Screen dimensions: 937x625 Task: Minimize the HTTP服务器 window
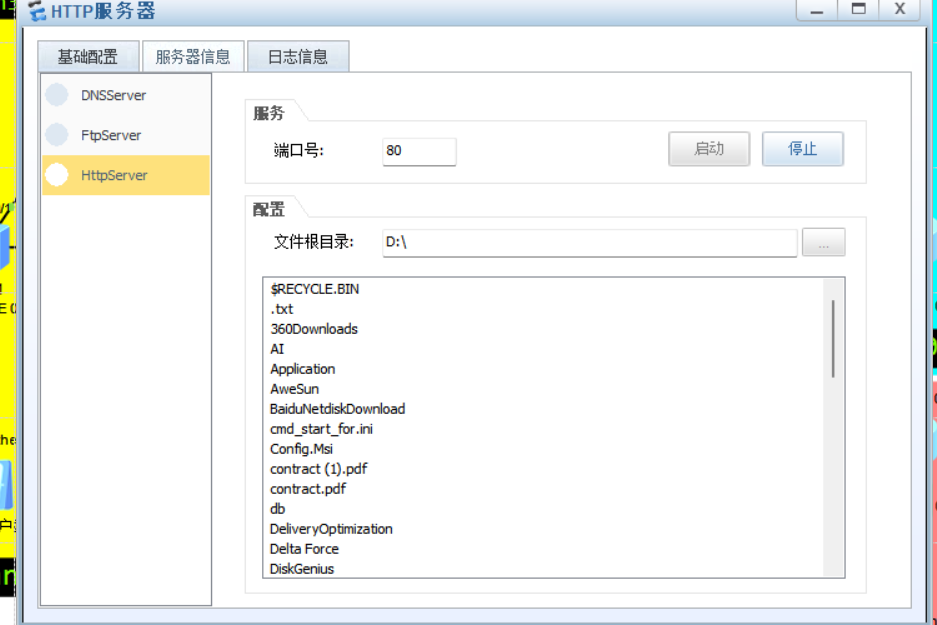coord(816,10)
